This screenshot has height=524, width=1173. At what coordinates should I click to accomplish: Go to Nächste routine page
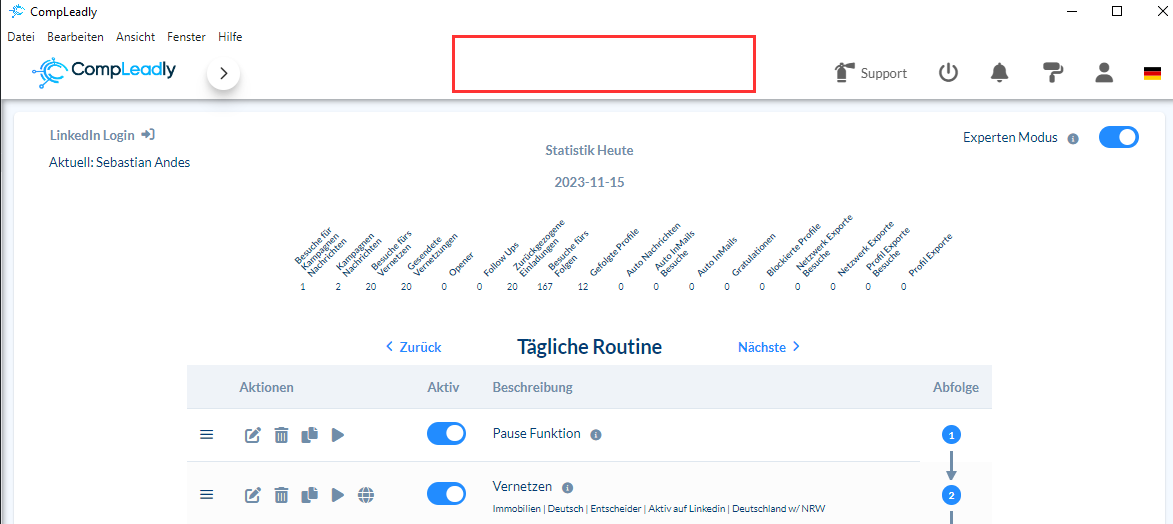(769, 347)
